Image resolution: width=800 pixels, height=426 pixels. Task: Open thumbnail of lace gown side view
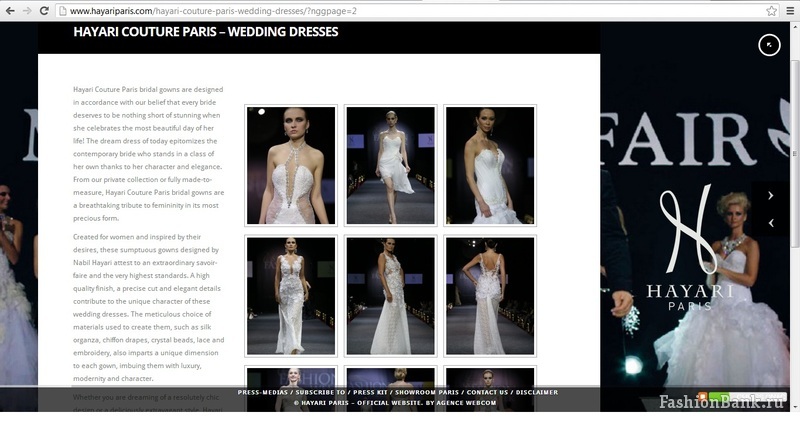390,296
